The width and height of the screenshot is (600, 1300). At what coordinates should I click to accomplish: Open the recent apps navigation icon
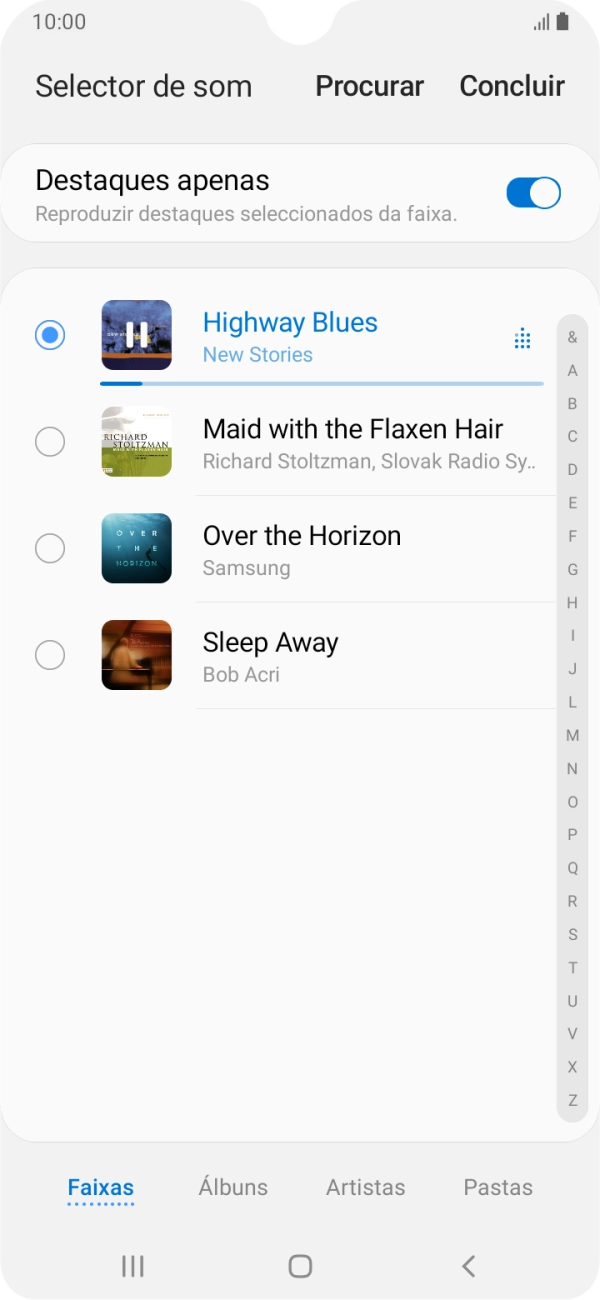click(132, 1266)
